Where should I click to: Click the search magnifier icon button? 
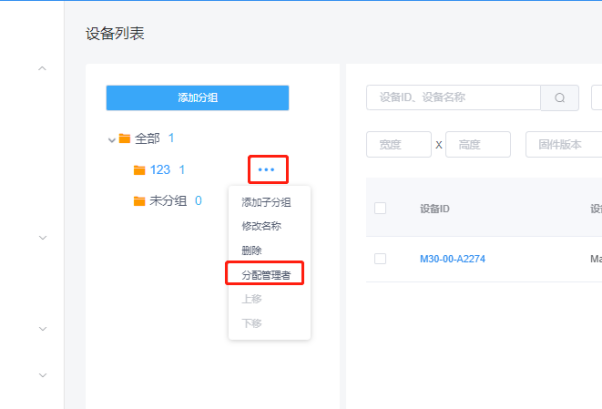point(560,98)
